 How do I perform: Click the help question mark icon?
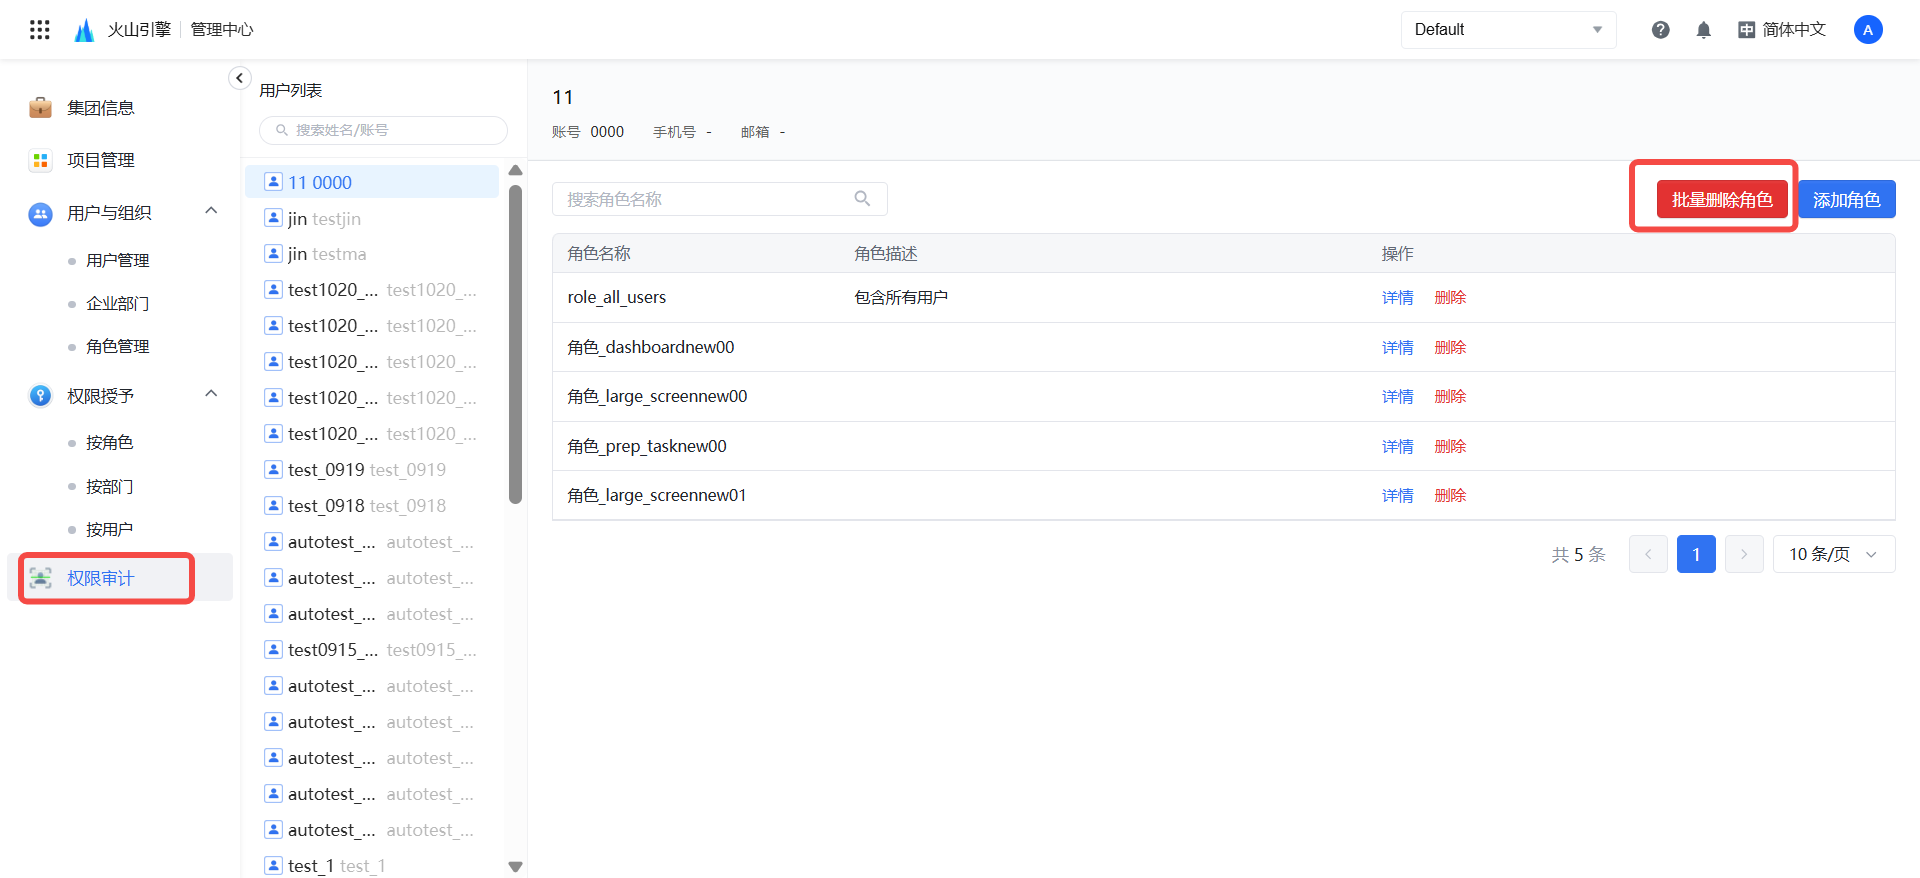click(1660, 30)
